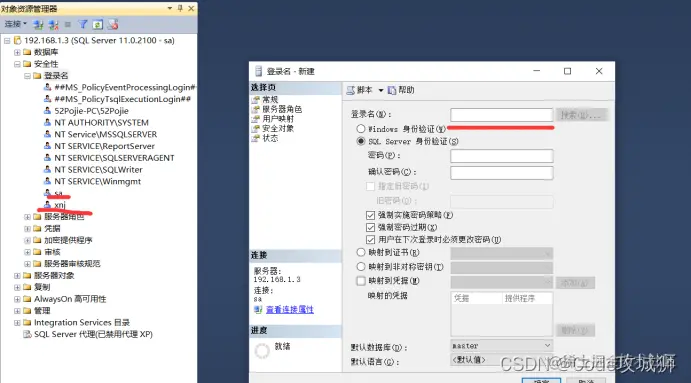Uncheck 用户在下次登录时必须更改密码 checkbox
691x383 pixels.
pos(371,240)
